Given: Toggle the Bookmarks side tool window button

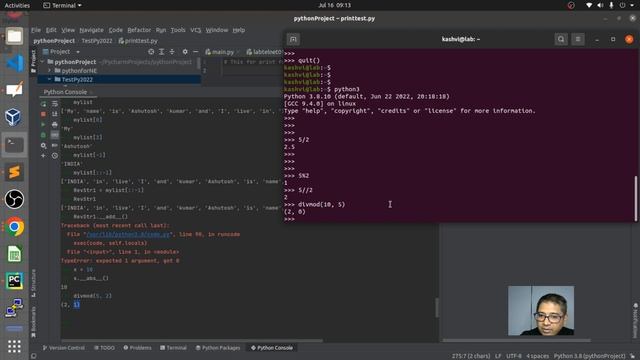Looking at the screenshot, I should point(33,322).
